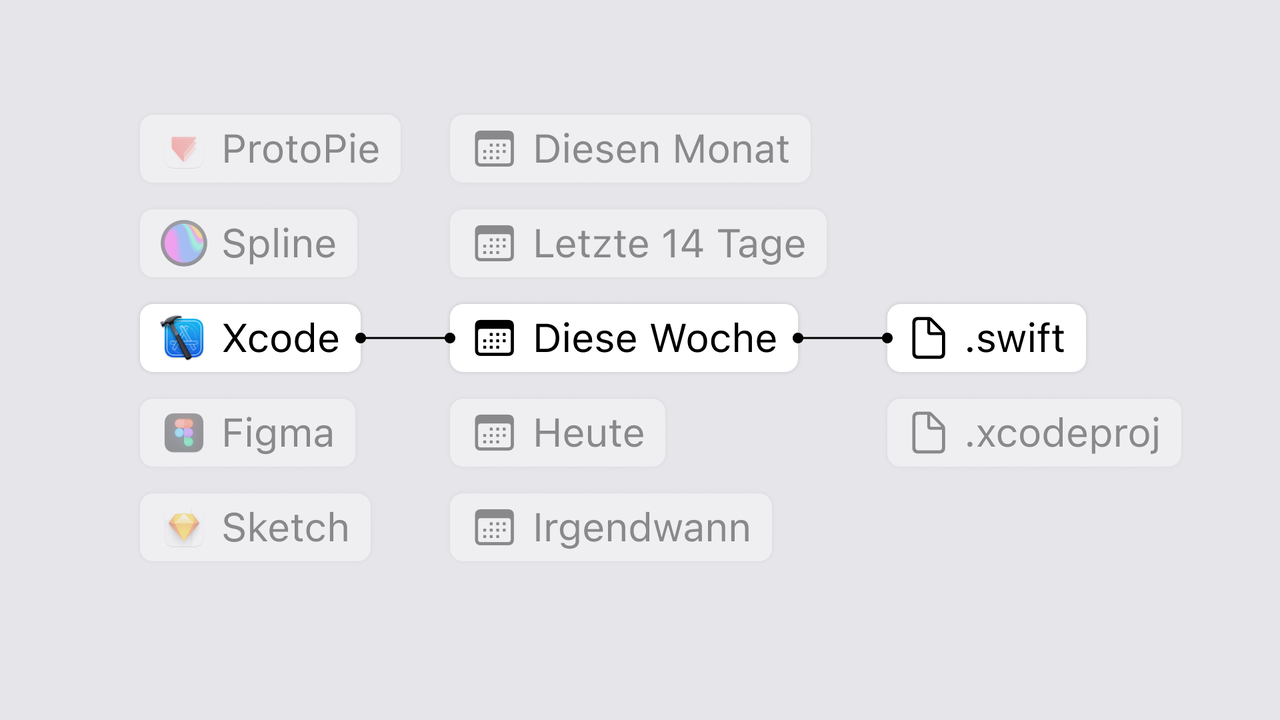1280x720 pixels.
Task: Choose the Heute time filter
Action: [x=557, y=433]
